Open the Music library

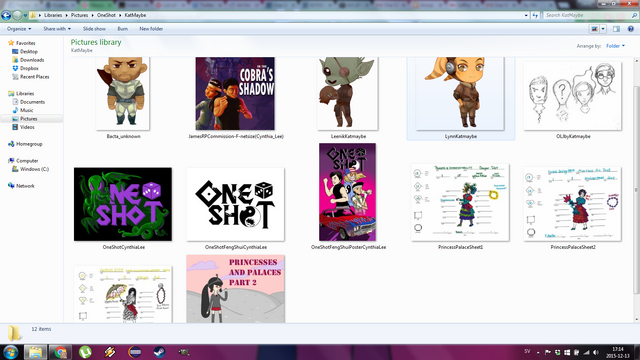pos(27,110)
